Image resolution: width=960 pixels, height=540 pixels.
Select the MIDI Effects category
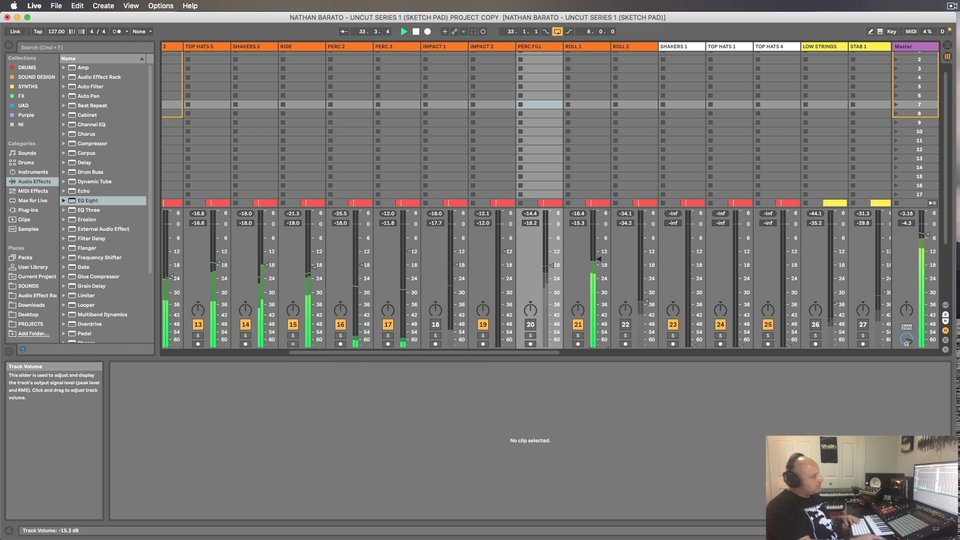(32, 191)
